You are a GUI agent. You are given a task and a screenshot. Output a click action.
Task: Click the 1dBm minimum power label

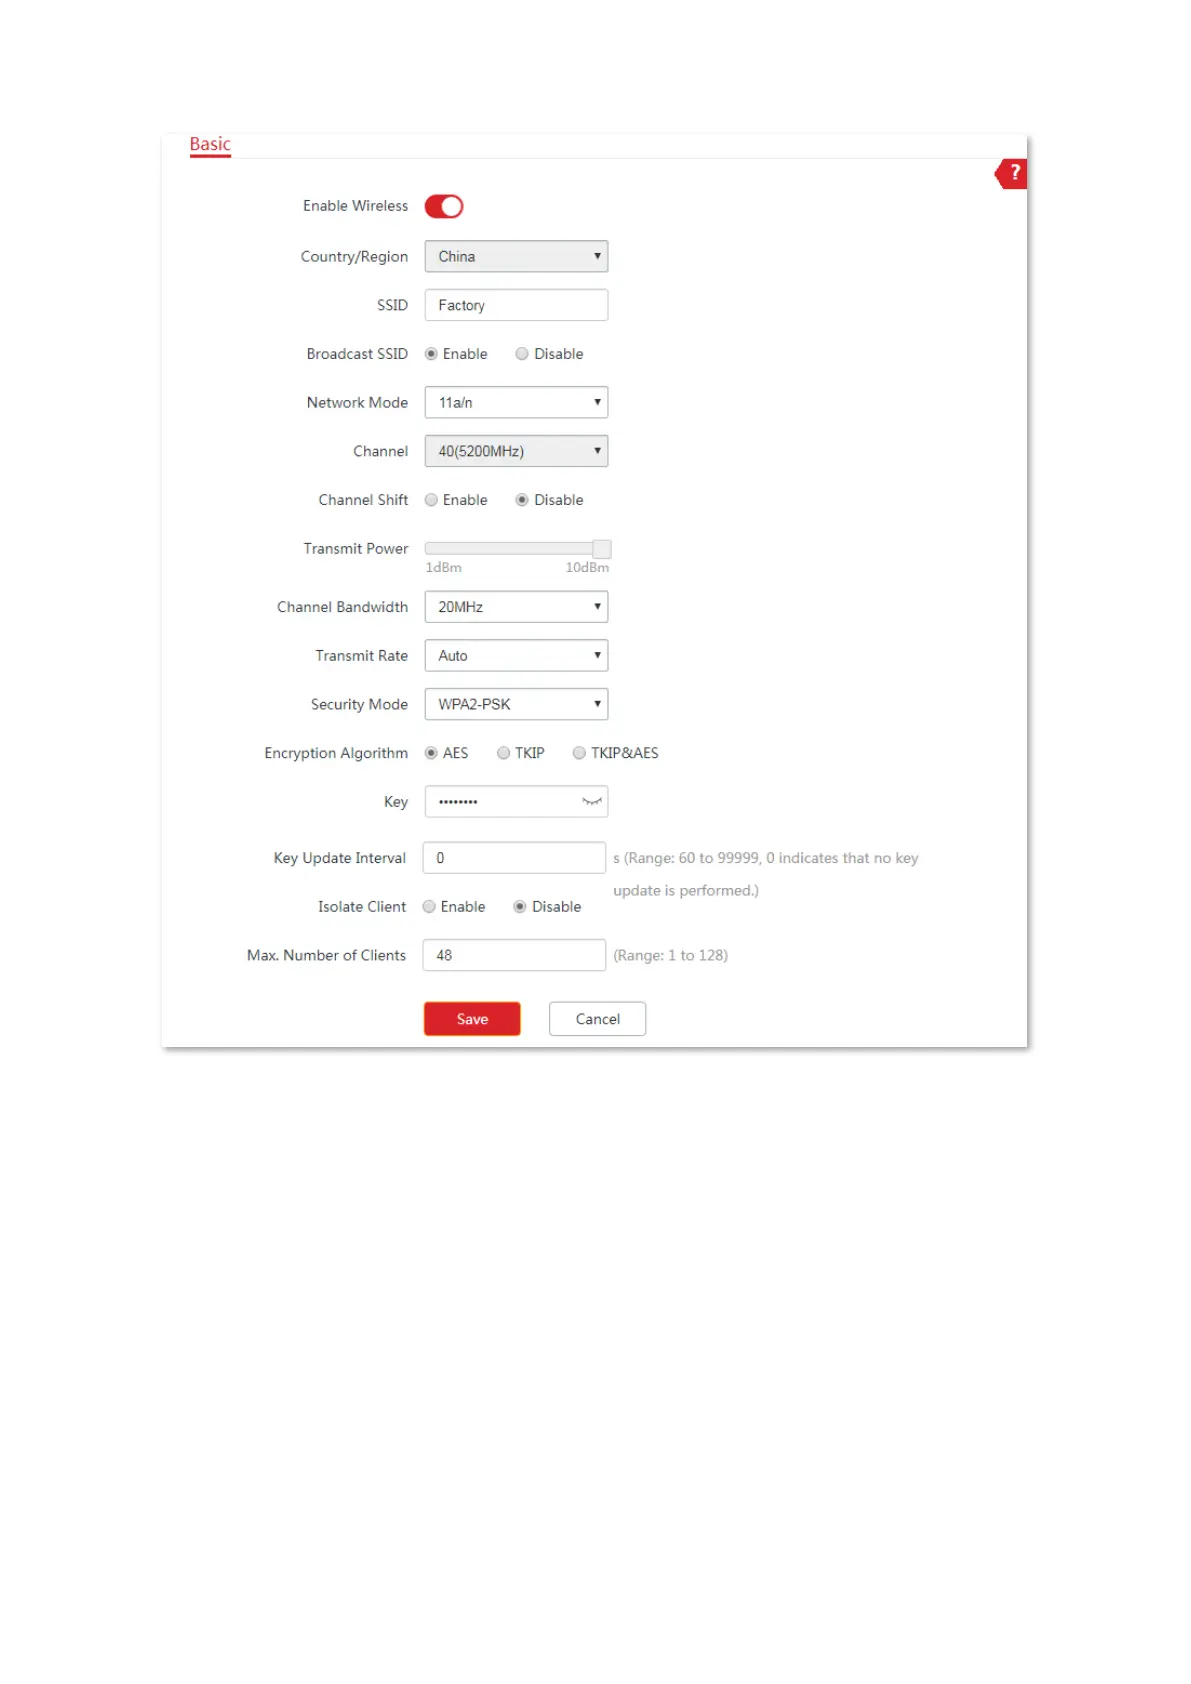444,567
